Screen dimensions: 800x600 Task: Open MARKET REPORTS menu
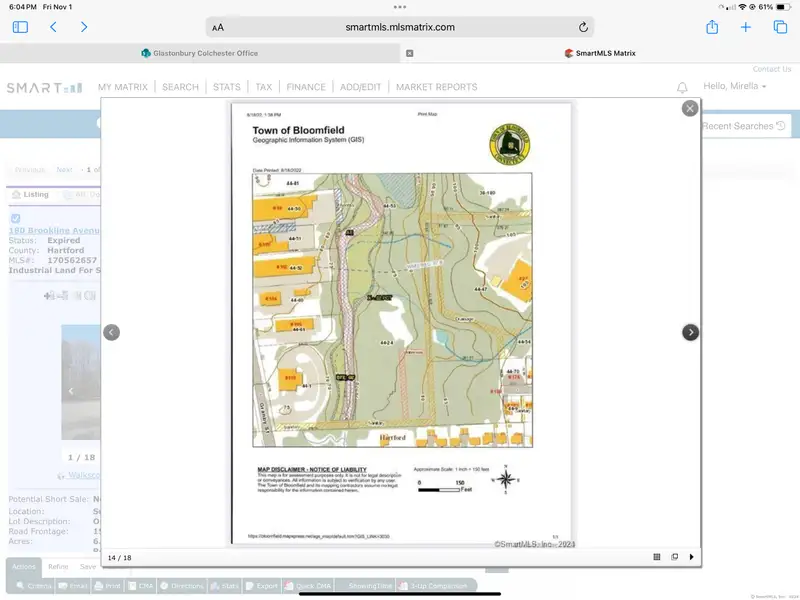pyautogui.click(x=436, y=87)
